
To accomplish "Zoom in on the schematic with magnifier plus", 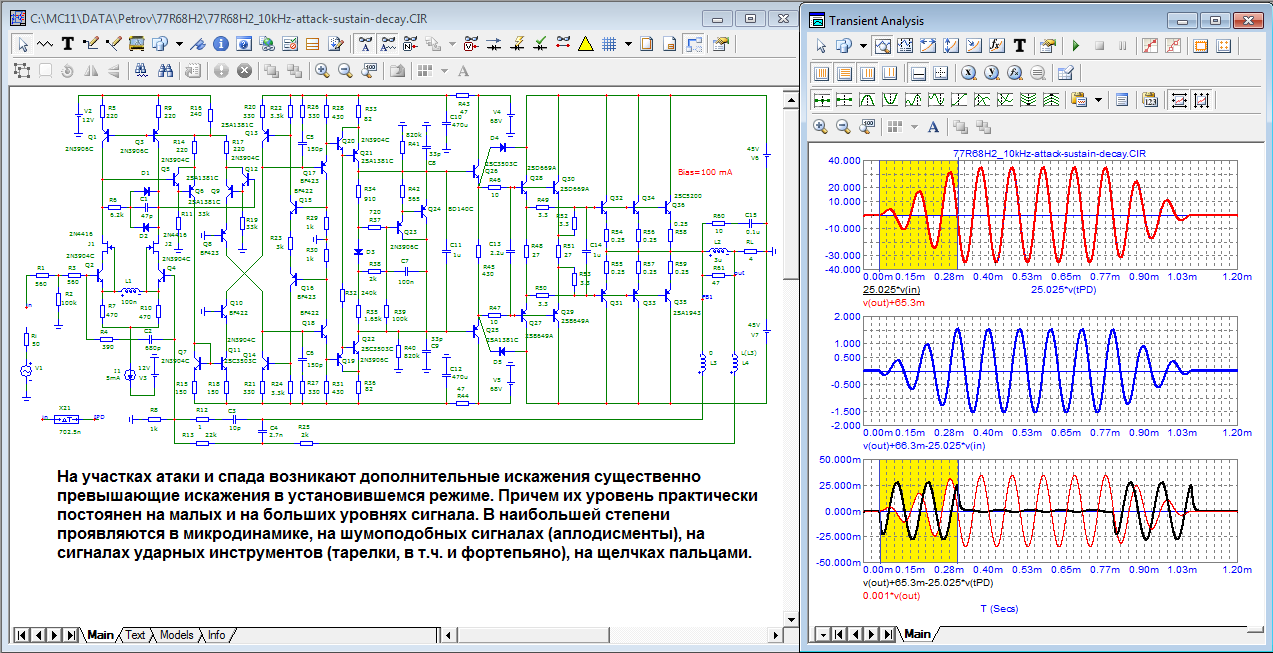I will (x=322, y=71).
